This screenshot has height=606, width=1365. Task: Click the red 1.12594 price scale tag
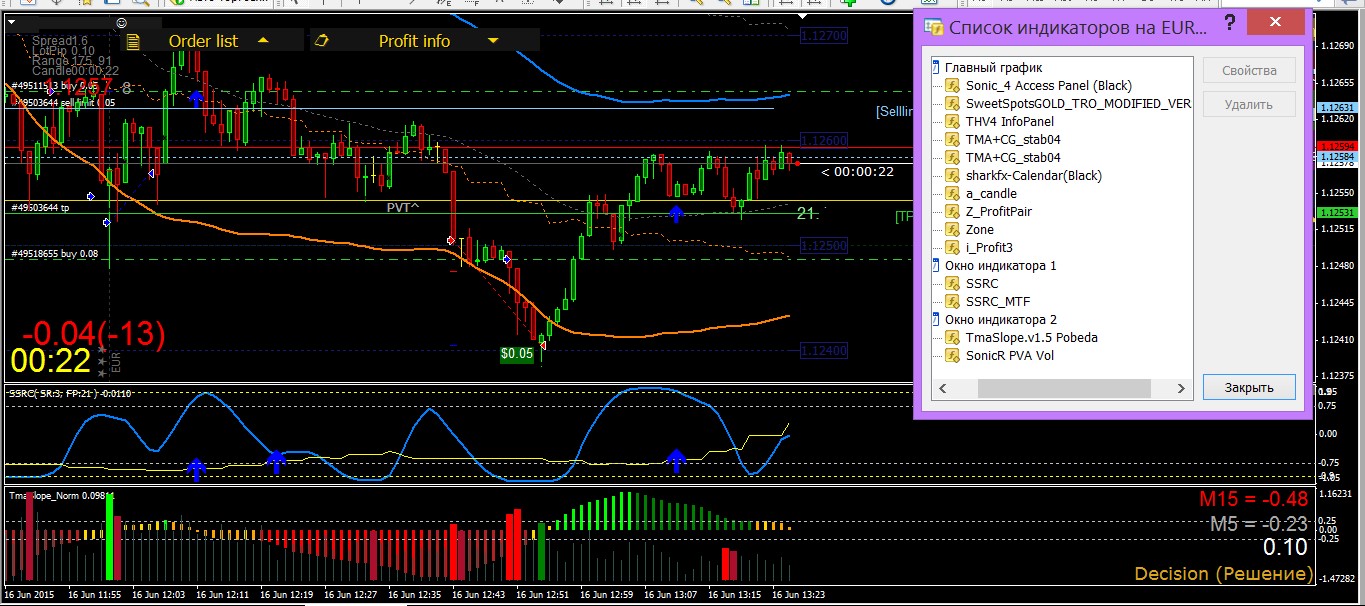[1337, 147]
